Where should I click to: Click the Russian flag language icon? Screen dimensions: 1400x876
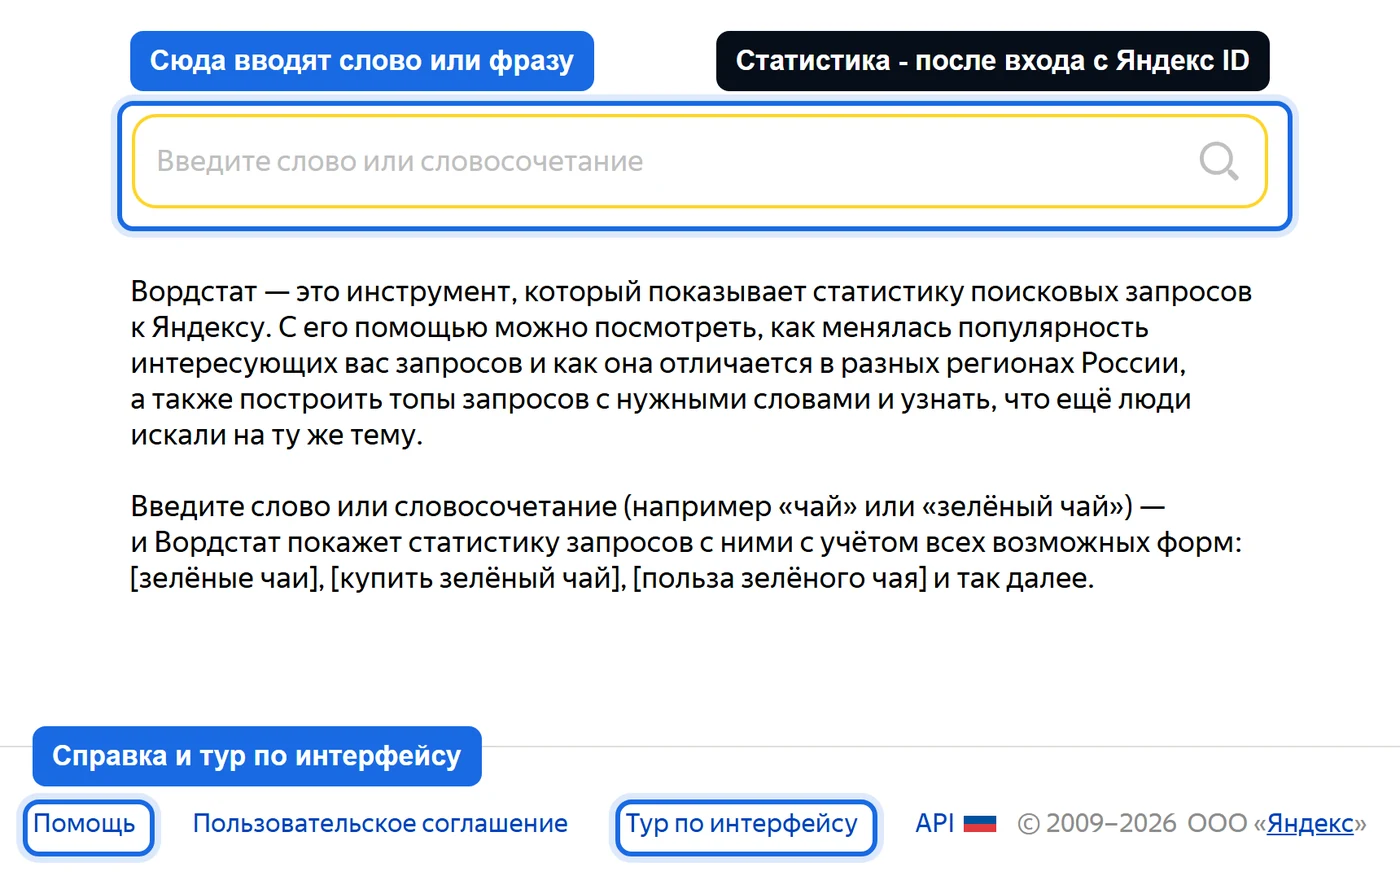coord(980,824)
